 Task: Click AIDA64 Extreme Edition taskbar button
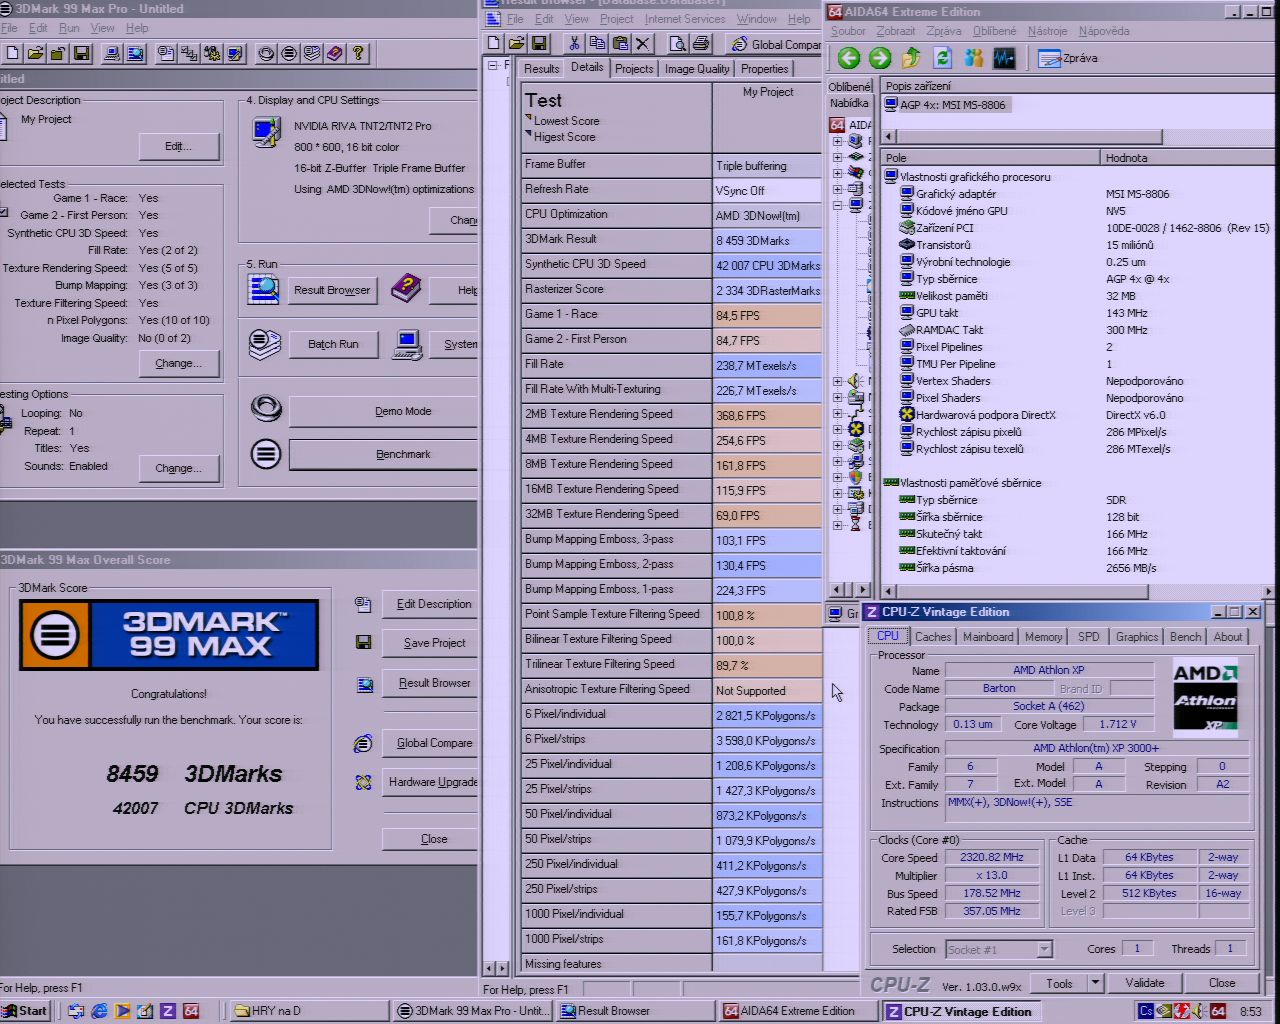799,1011
